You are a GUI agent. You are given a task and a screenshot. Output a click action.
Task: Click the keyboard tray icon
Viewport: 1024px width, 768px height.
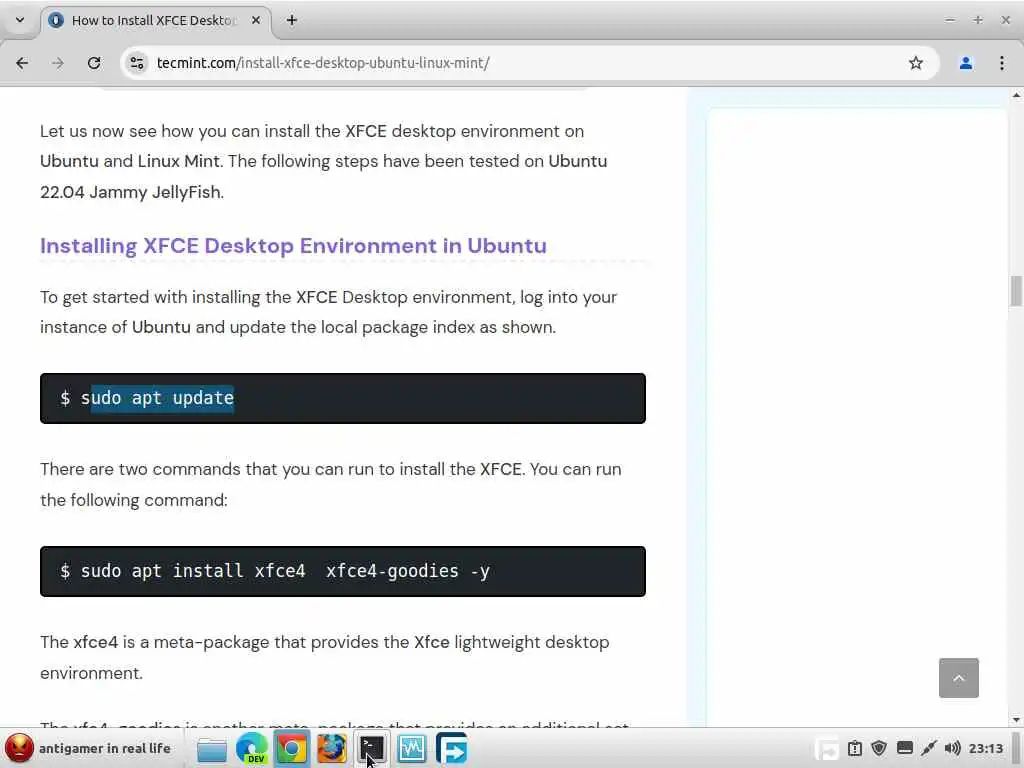904,748
